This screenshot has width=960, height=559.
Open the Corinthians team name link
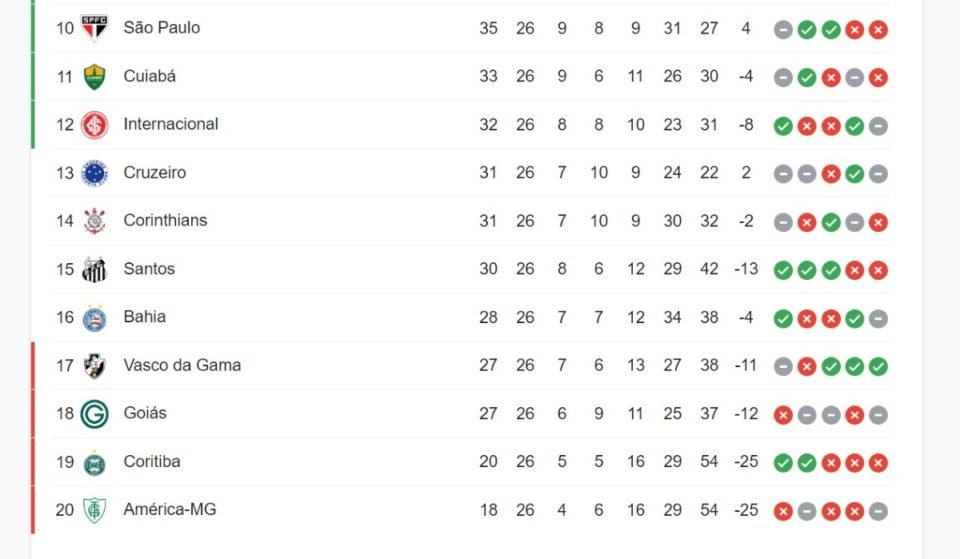165,220
